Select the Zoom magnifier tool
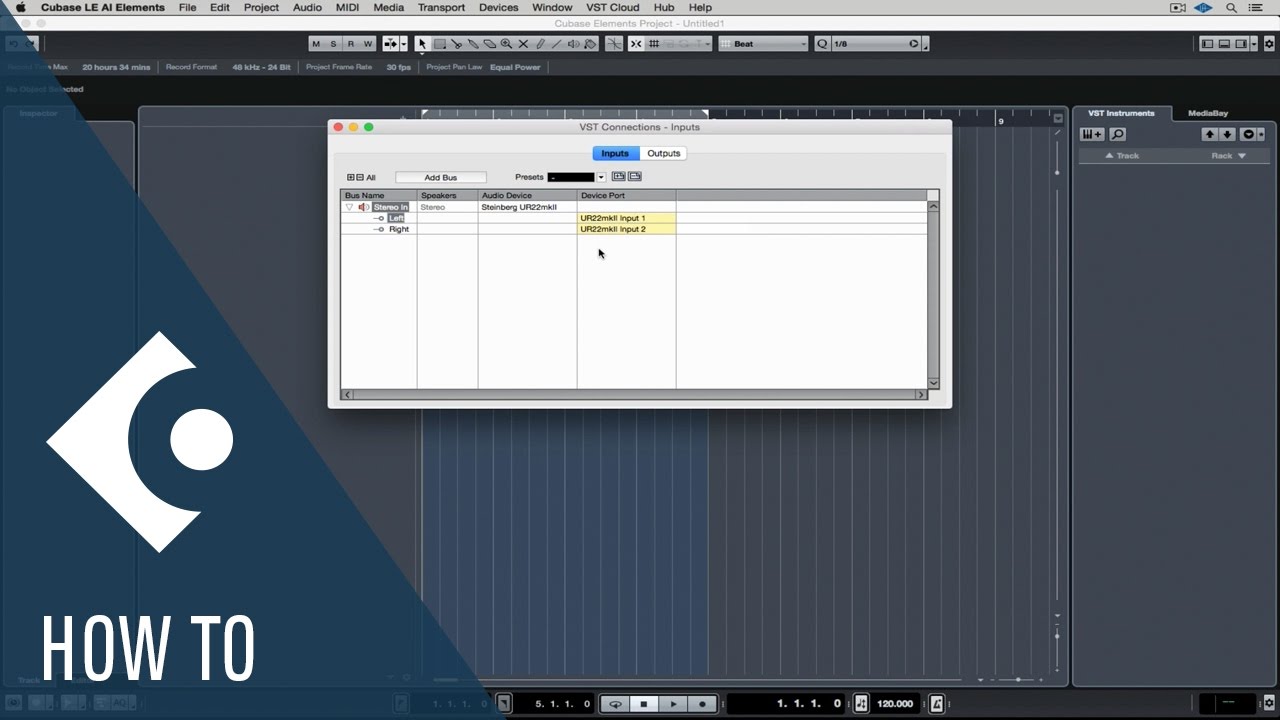The height and width of the screenshot is (720, 1280). pos(506,44)
